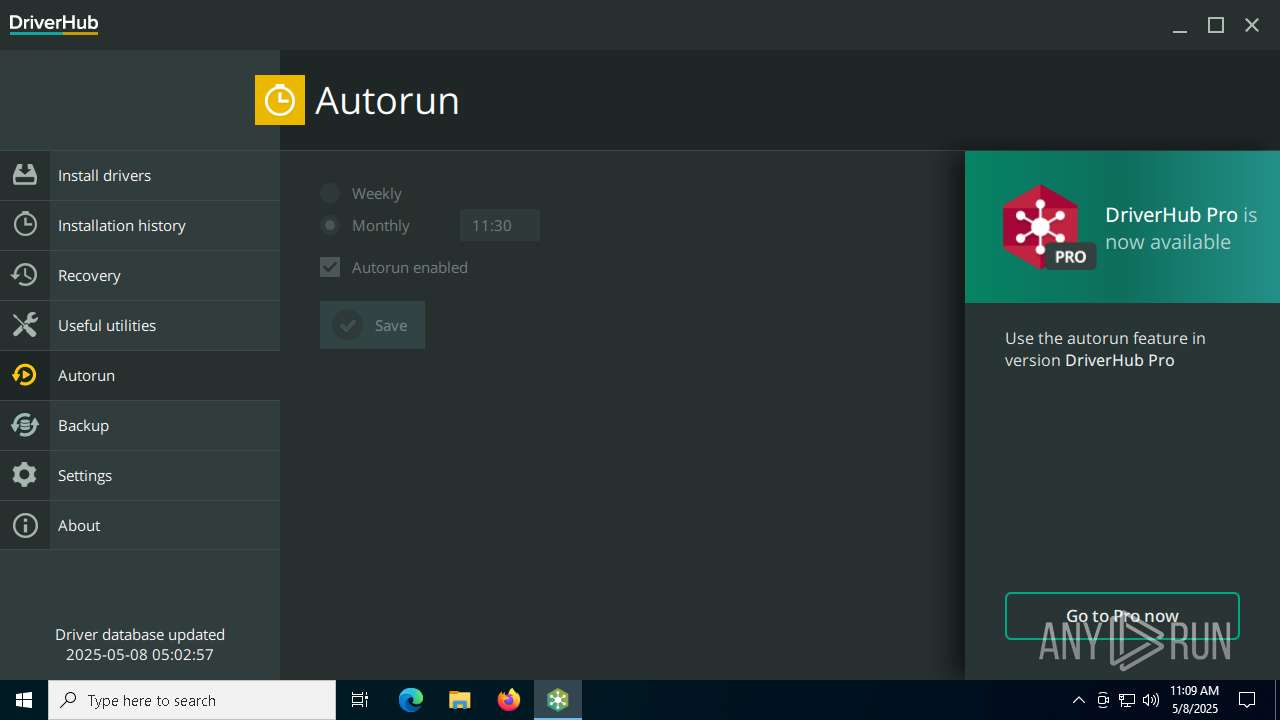This screenshot has height=720, width=1280.
Task: Toggle the Autorun enabled checkbox
Action: click(330, 267)
